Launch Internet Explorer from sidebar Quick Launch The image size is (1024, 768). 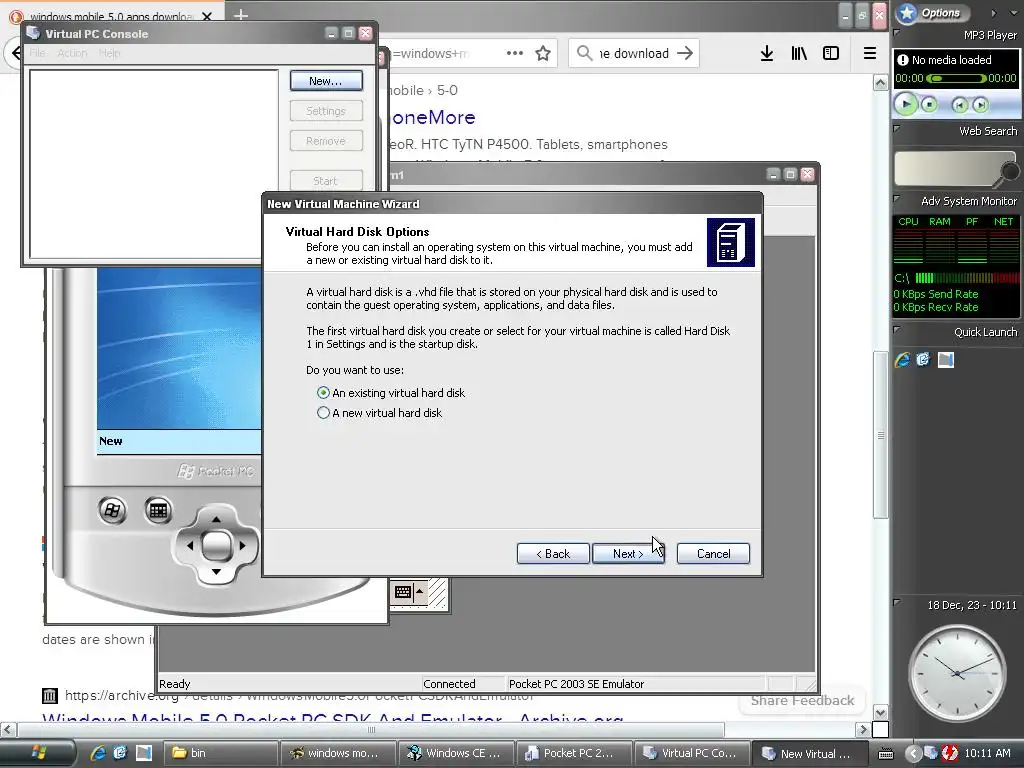tap(903, 359)
